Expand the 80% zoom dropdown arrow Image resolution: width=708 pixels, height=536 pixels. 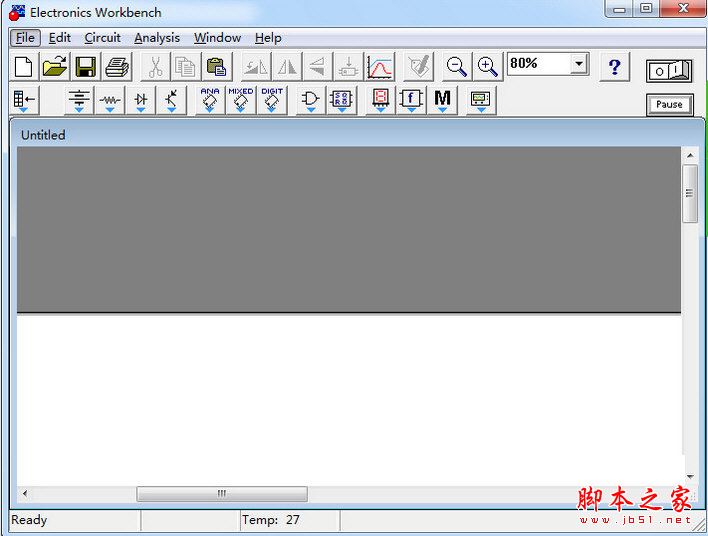[x=579, y=64]
